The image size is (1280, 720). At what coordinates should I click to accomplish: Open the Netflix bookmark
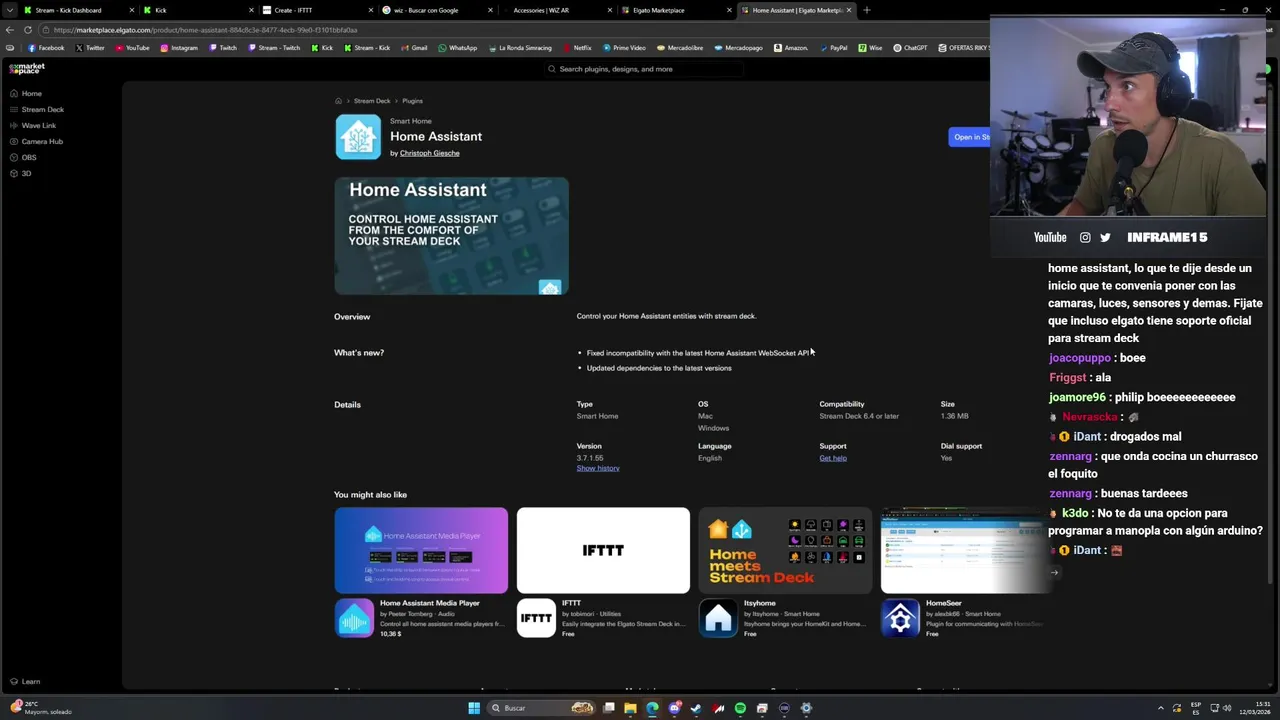577,48
